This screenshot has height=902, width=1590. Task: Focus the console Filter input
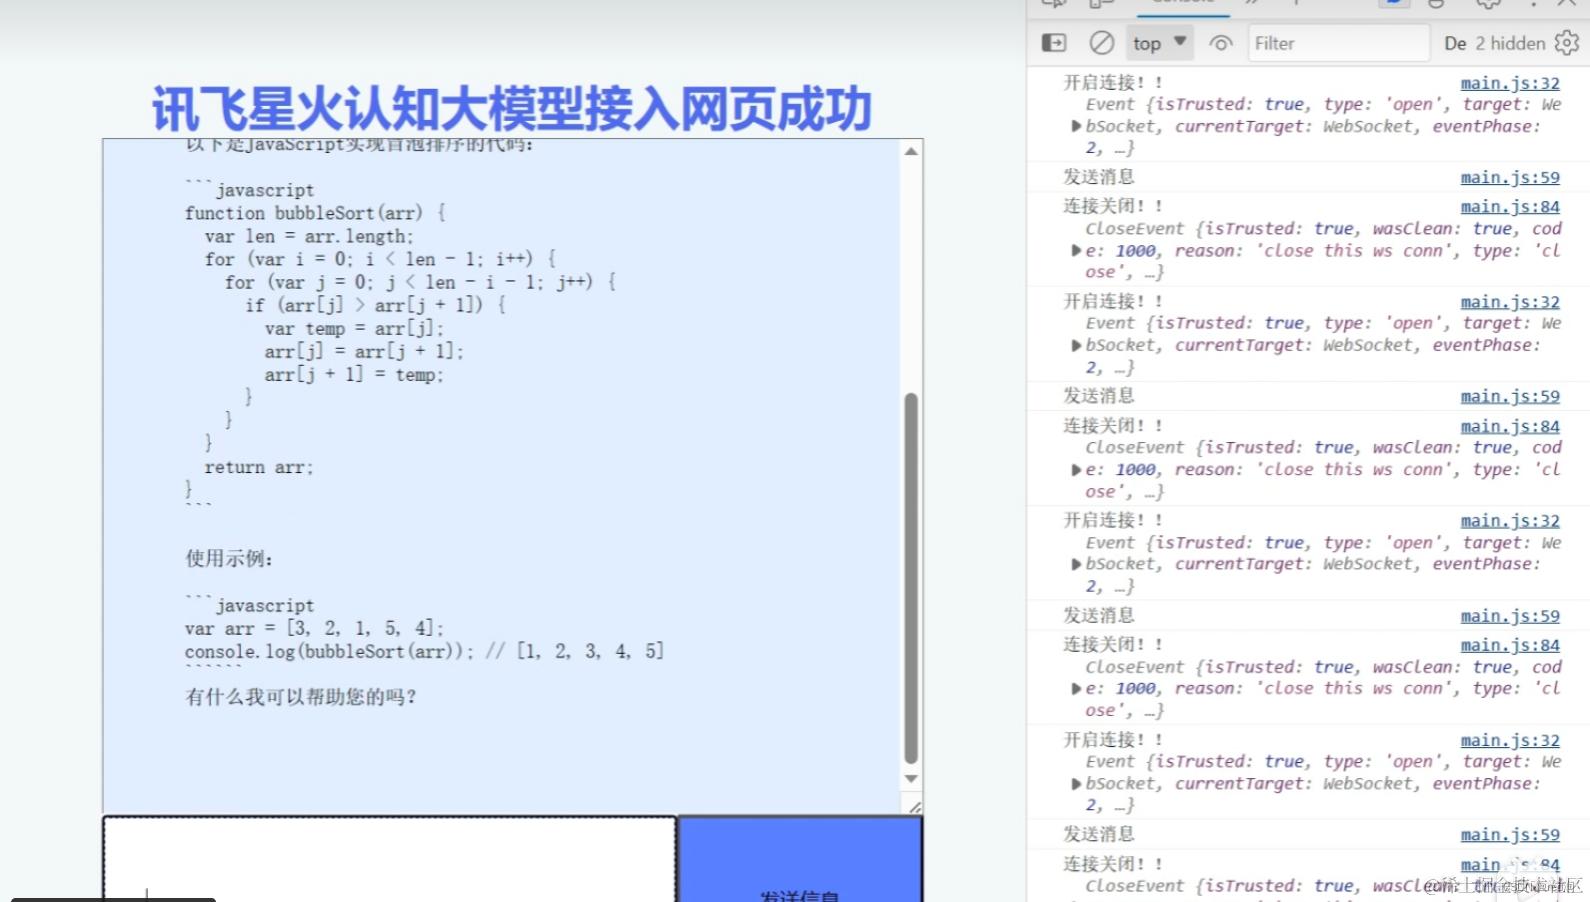coord(1339,43)
